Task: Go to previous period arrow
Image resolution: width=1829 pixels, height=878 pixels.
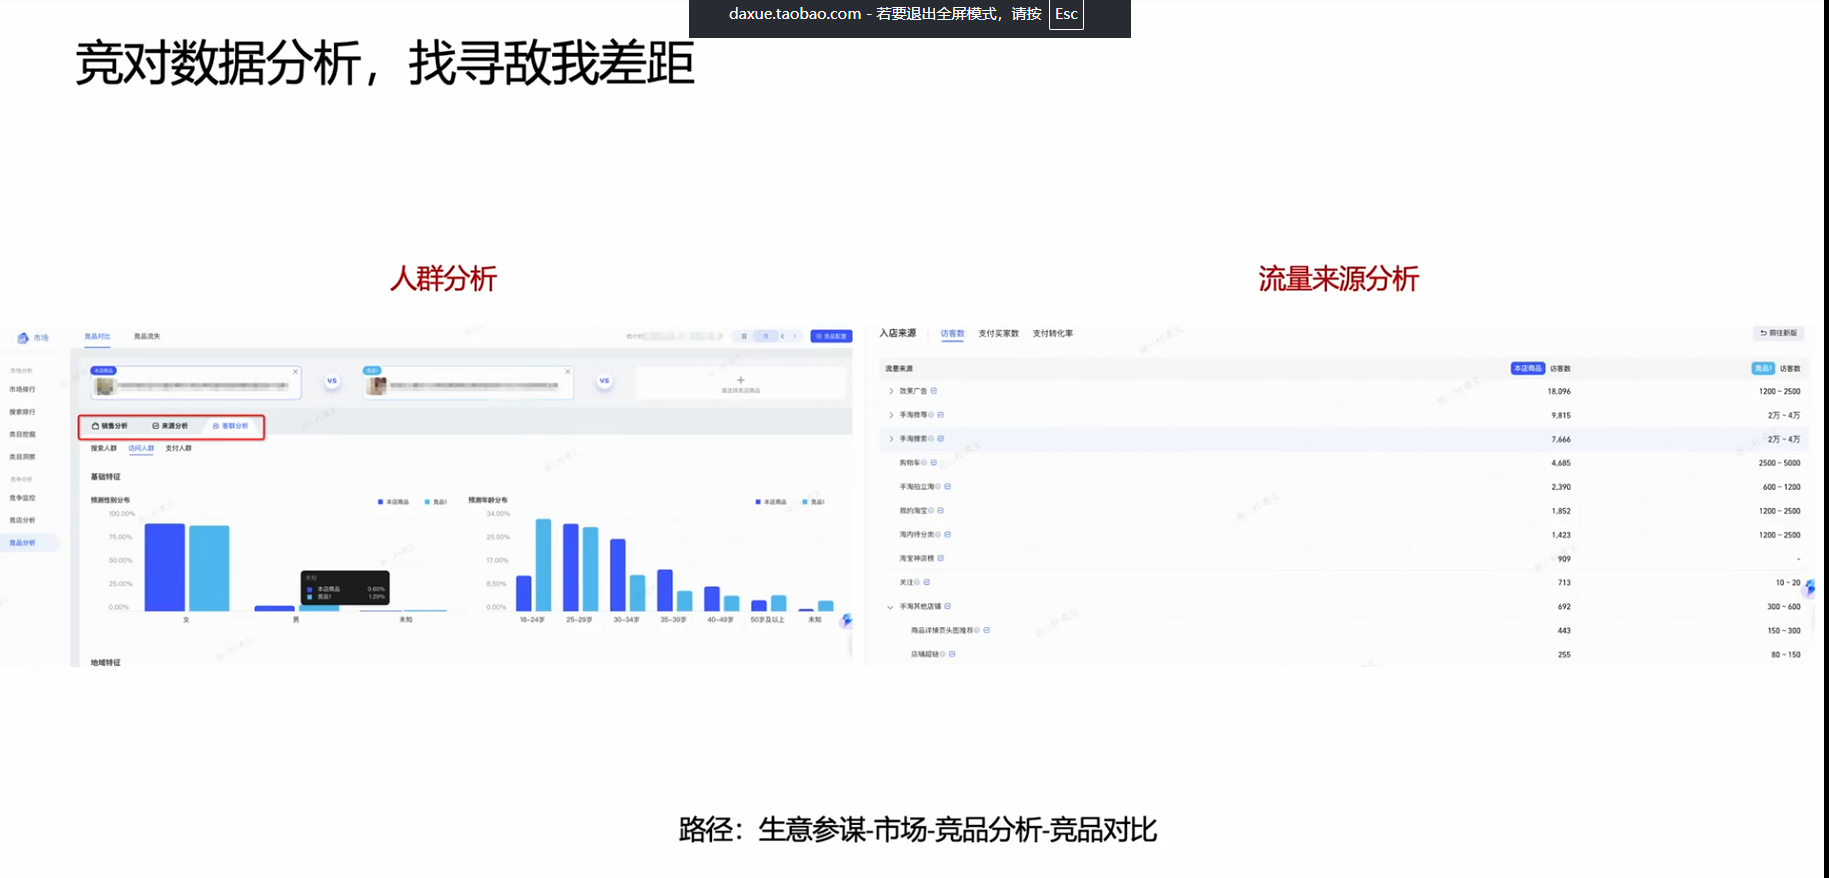Action: coord(783,336)
